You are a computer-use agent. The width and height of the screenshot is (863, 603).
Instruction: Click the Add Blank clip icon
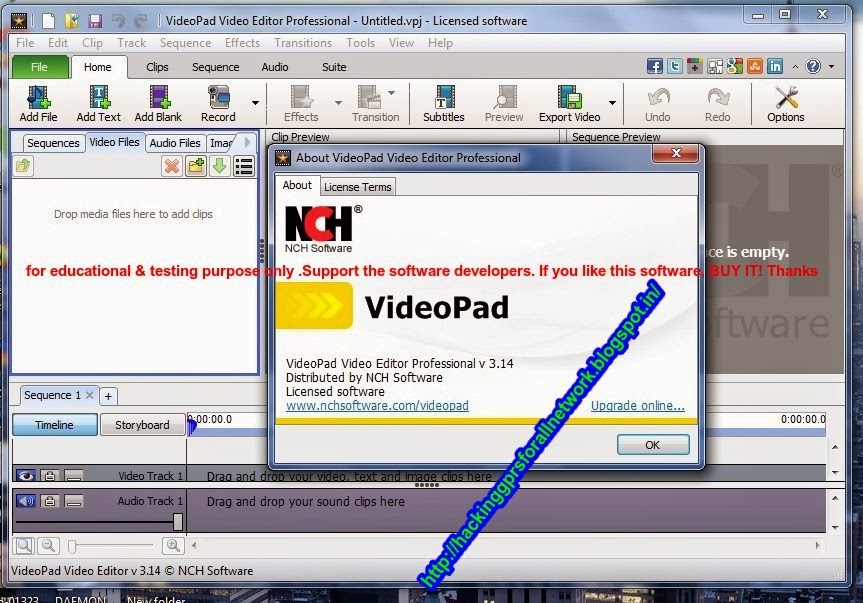coord(158,103)
